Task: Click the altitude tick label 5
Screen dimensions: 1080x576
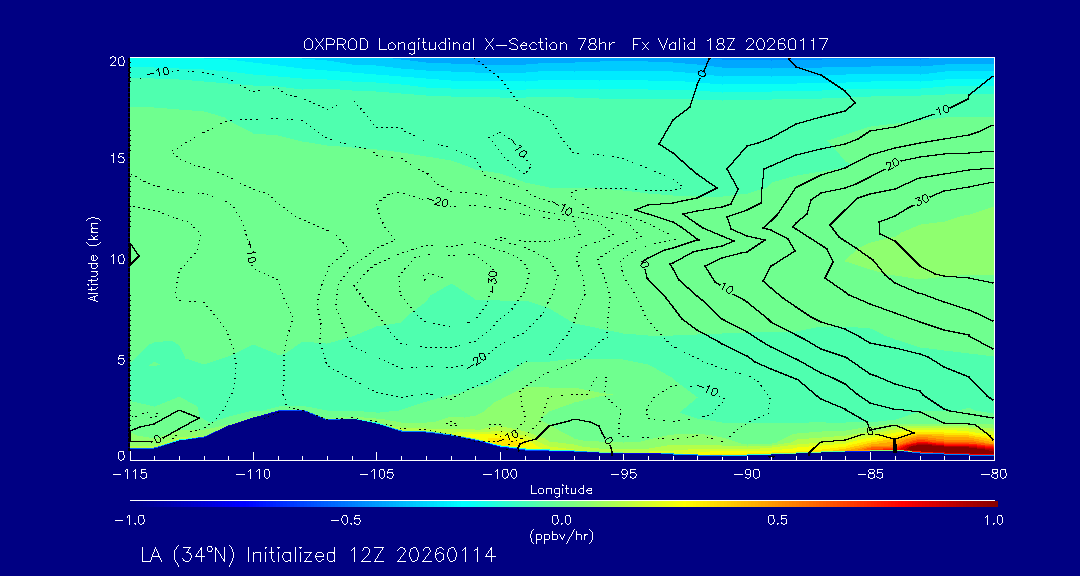Action: pyautogui.click(x=121, y=360)
